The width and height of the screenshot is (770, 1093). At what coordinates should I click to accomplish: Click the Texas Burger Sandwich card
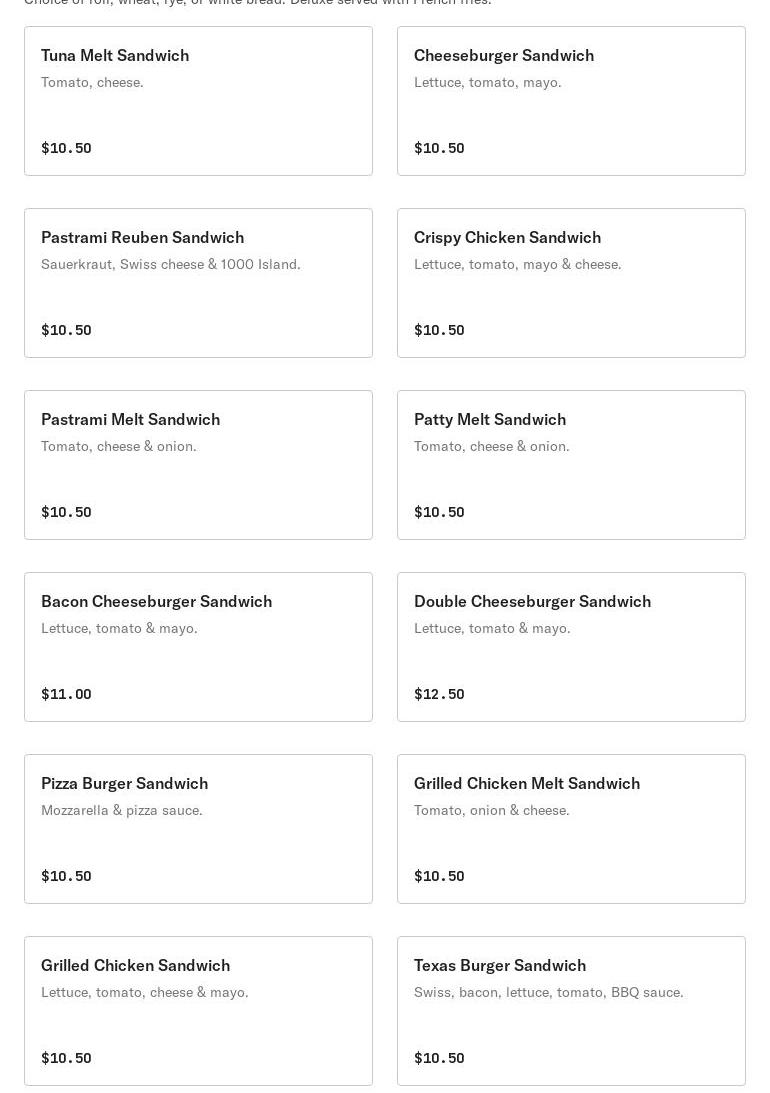571,1011
